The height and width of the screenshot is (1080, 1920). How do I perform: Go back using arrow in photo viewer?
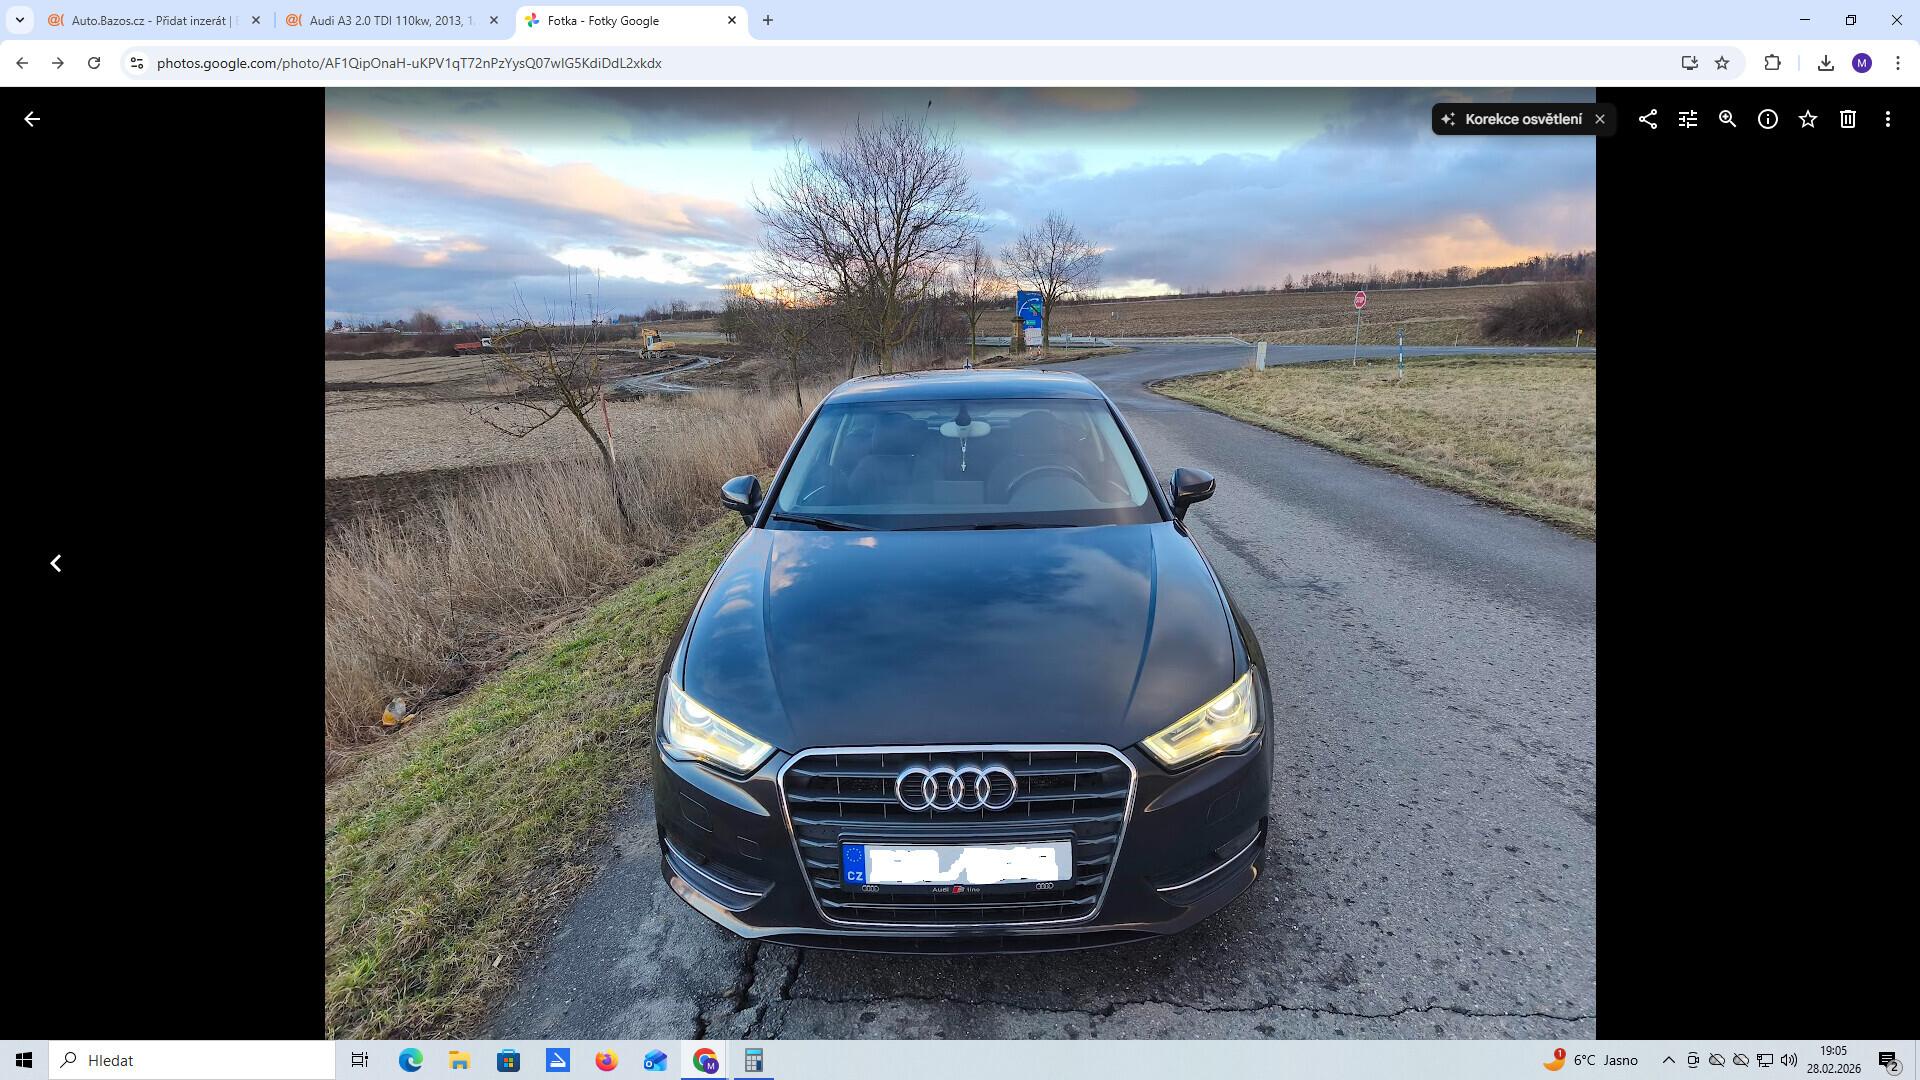click(x=32, y=119)
